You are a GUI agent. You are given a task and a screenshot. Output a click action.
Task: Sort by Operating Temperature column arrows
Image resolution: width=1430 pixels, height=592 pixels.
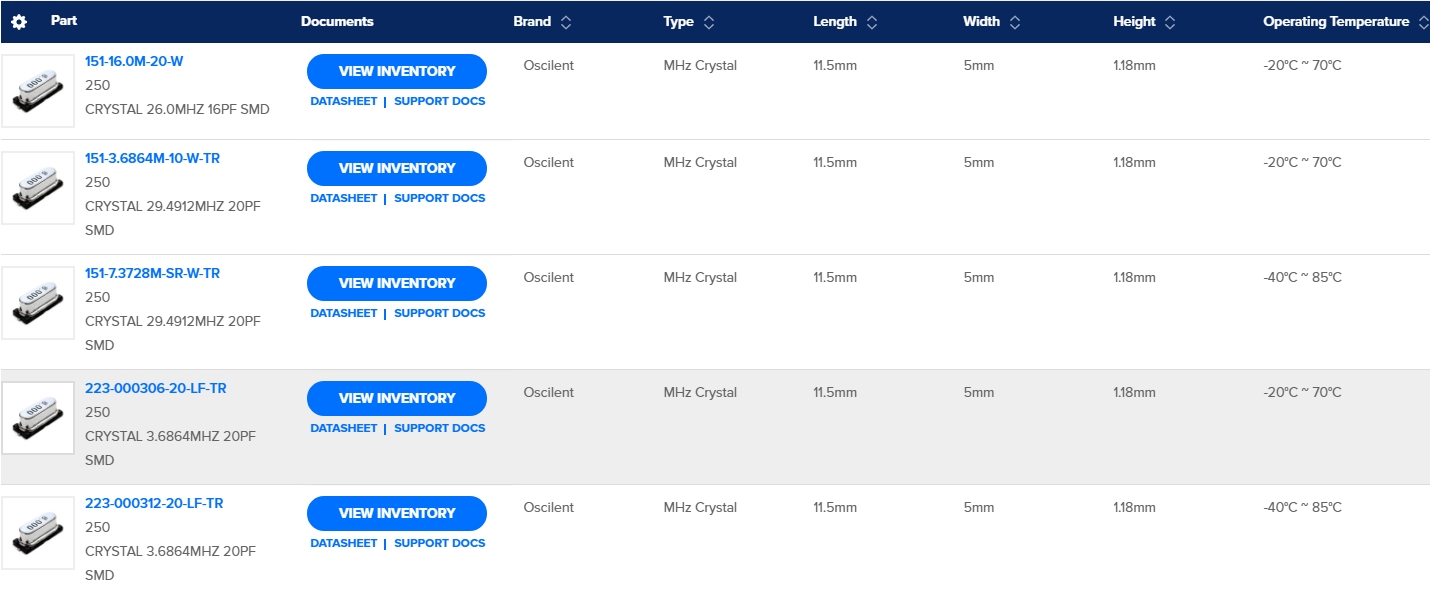1423,22
